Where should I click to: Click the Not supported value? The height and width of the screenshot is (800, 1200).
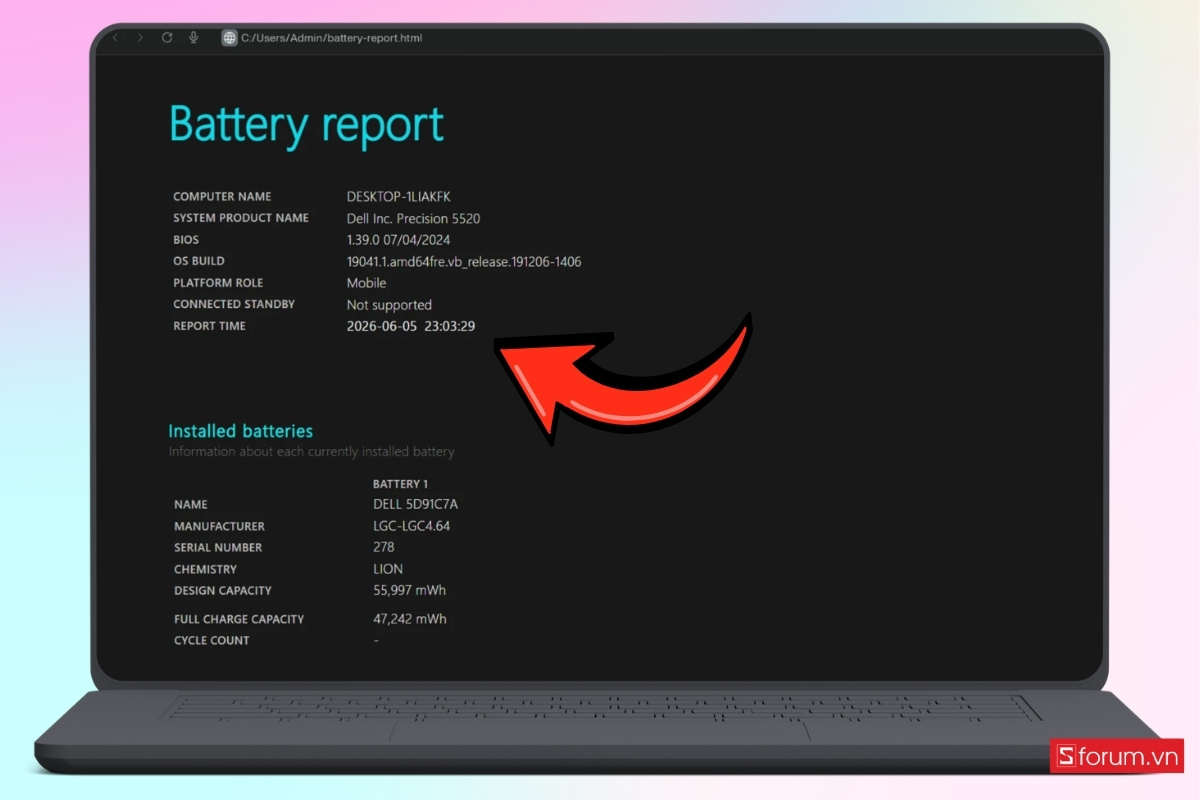(389, 305)
